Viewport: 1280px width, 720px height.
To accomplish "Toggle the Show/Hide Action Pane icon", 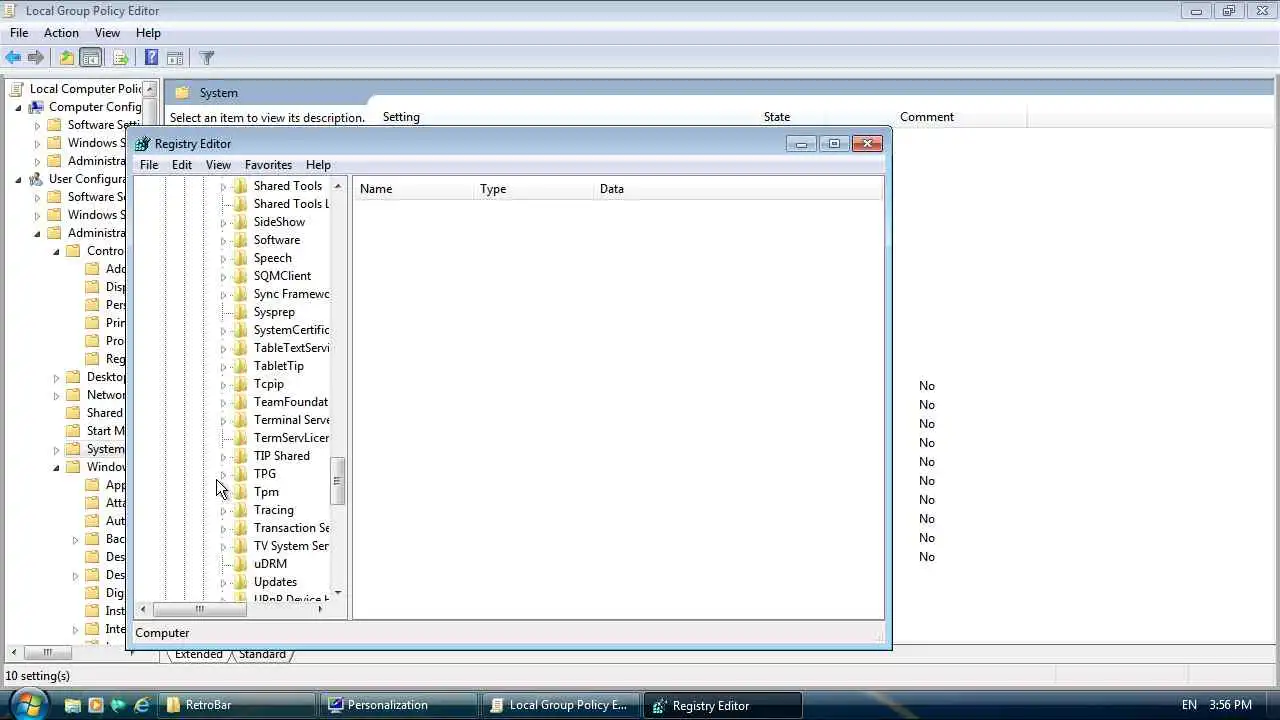I will click(x=175, y=58).
